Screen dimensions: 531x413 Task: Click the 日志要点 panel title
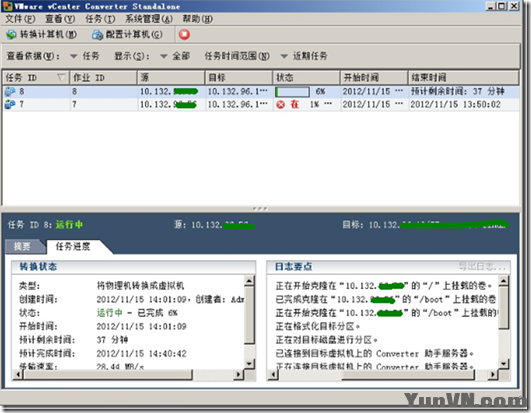tap(293, 266)
